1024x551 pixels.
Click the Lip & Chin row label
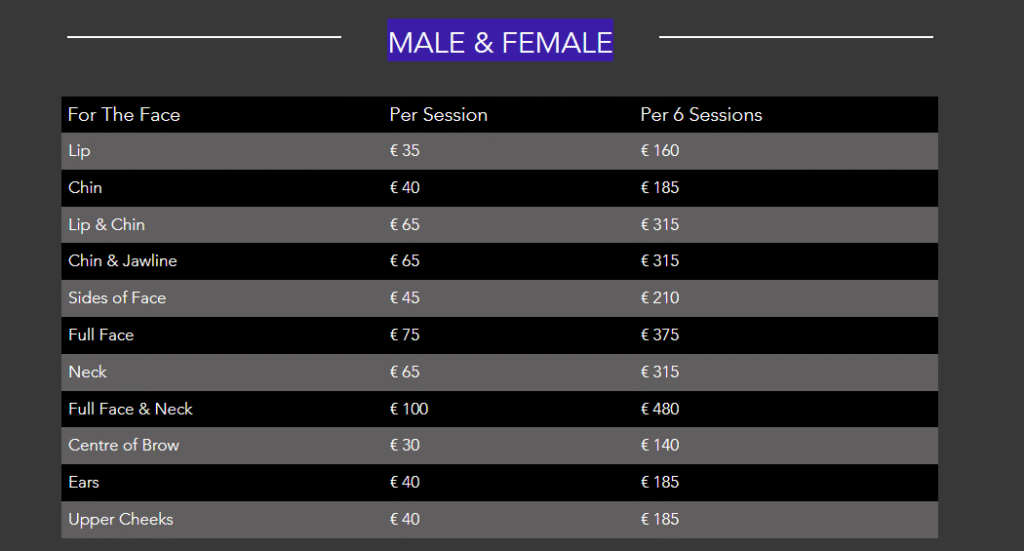point(106,225)
